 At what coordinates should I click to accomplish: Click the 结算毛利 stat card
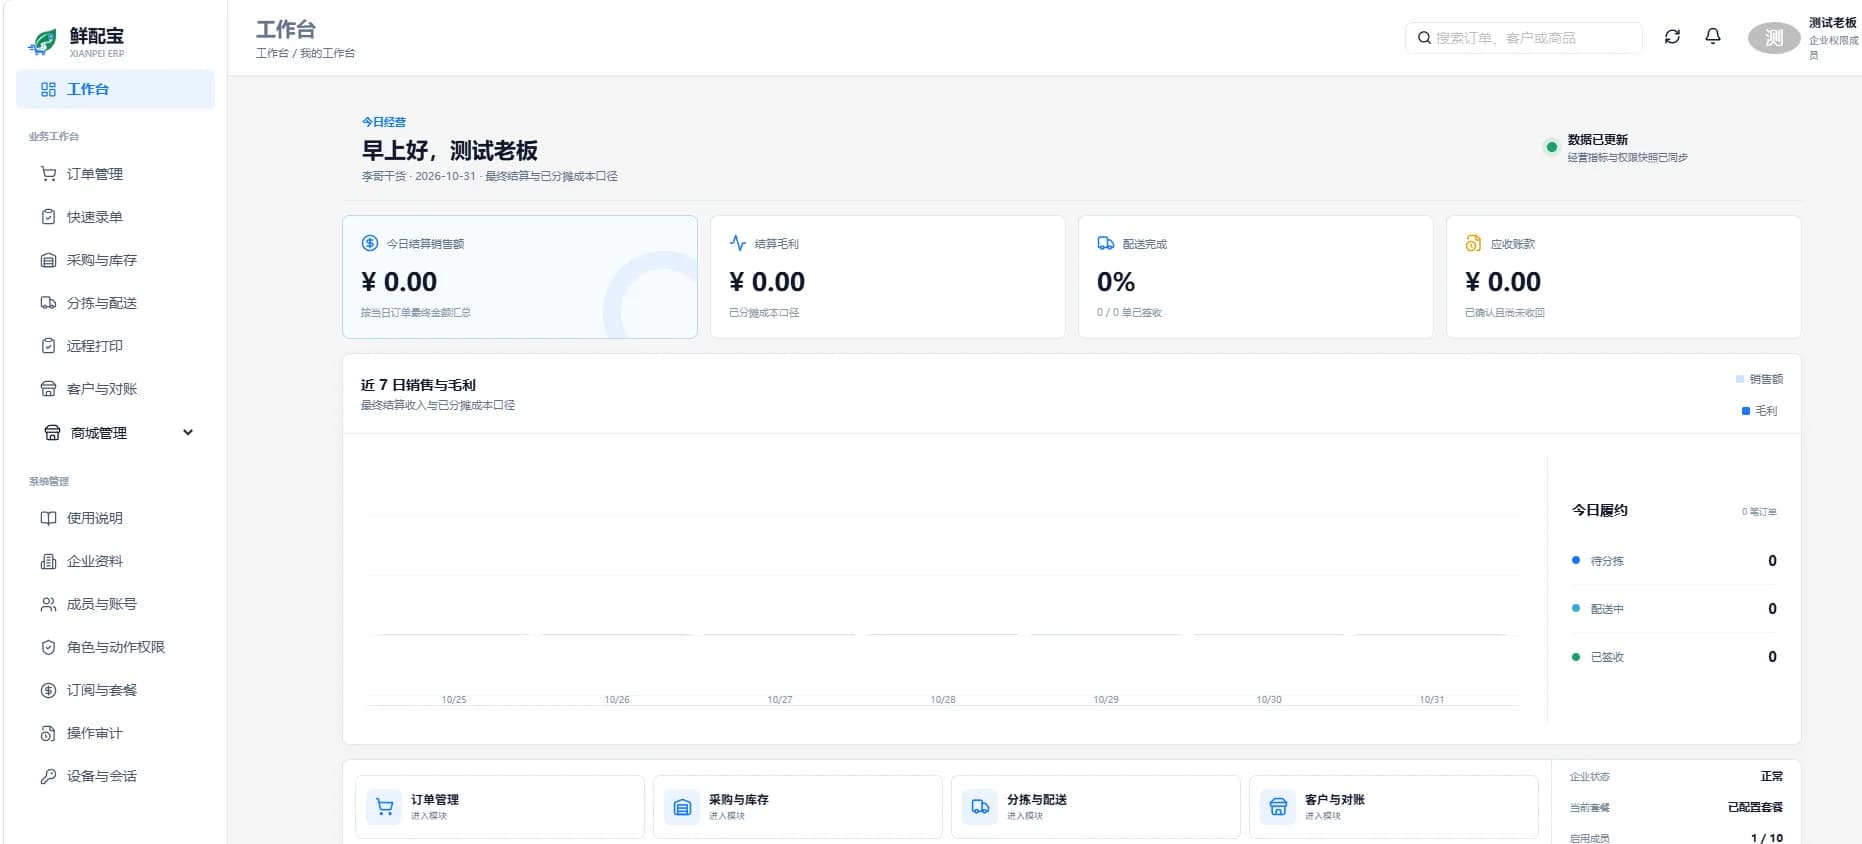888,277
